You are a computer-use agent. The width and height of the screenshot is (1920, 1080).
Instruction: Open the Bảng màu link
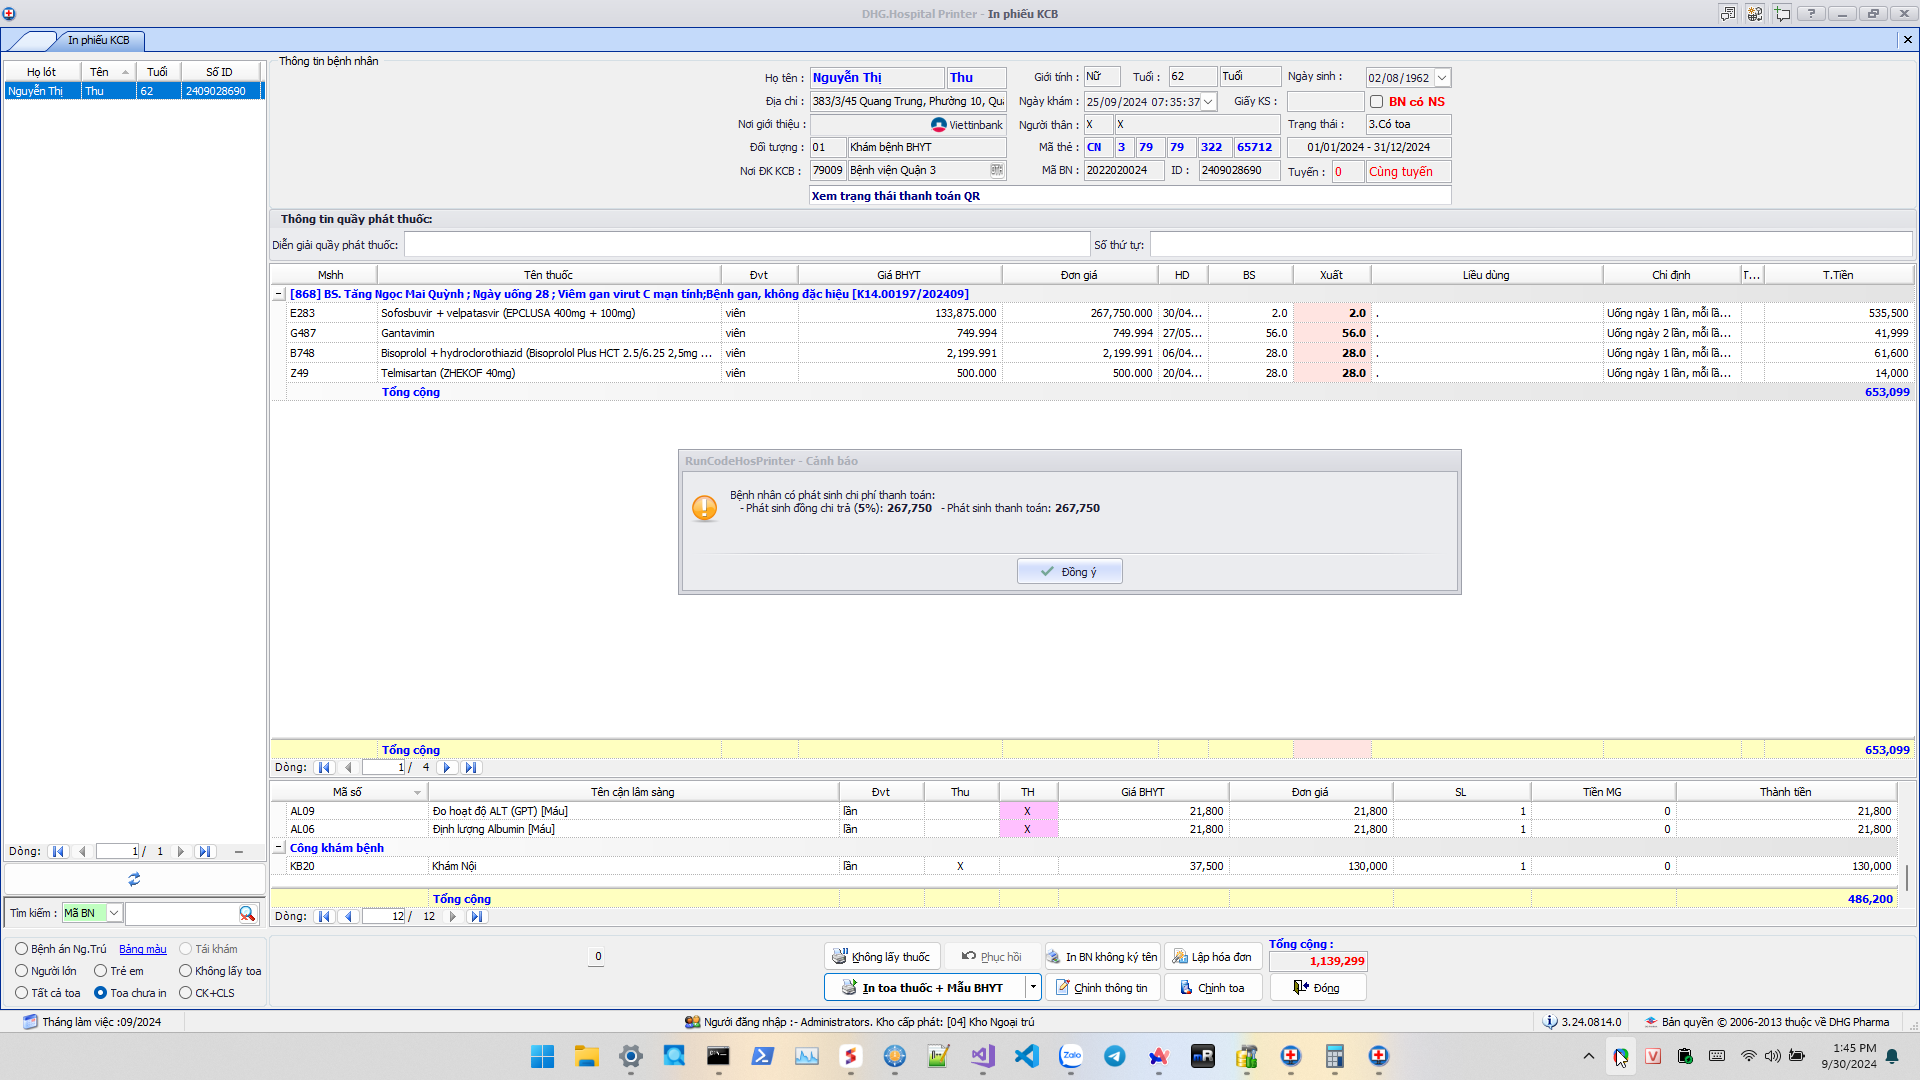click(143, 949)
